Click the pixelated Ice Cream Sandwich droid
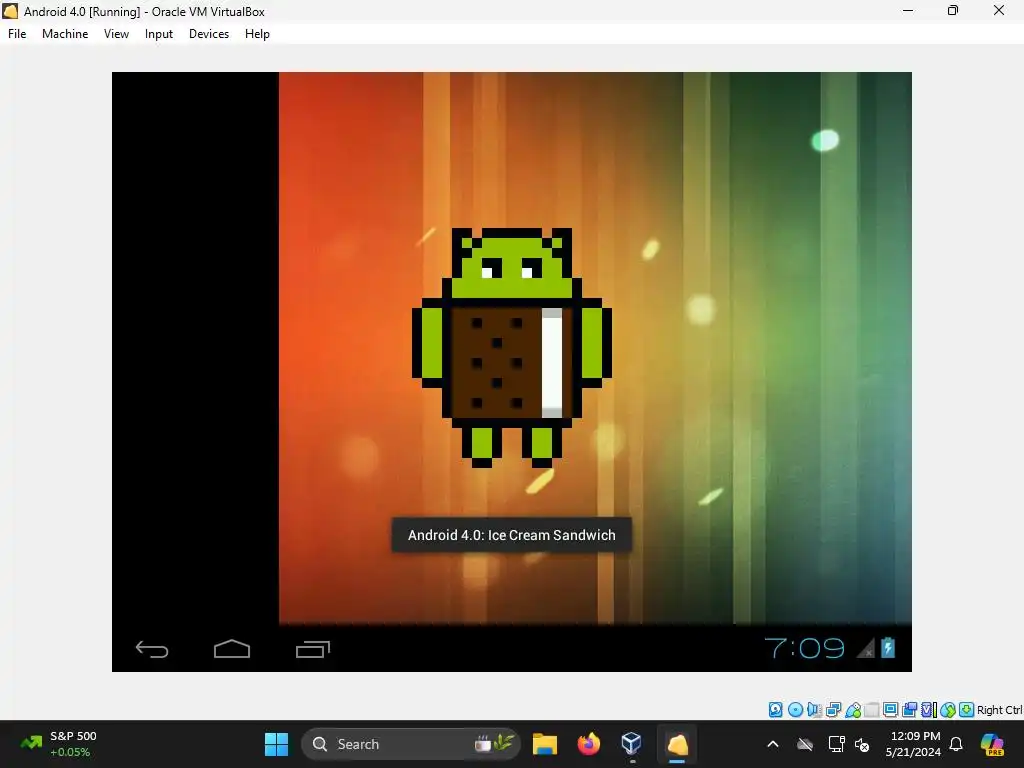This screenshot has width=1024, height=768. pyautogui.click(x=511, y=347)
